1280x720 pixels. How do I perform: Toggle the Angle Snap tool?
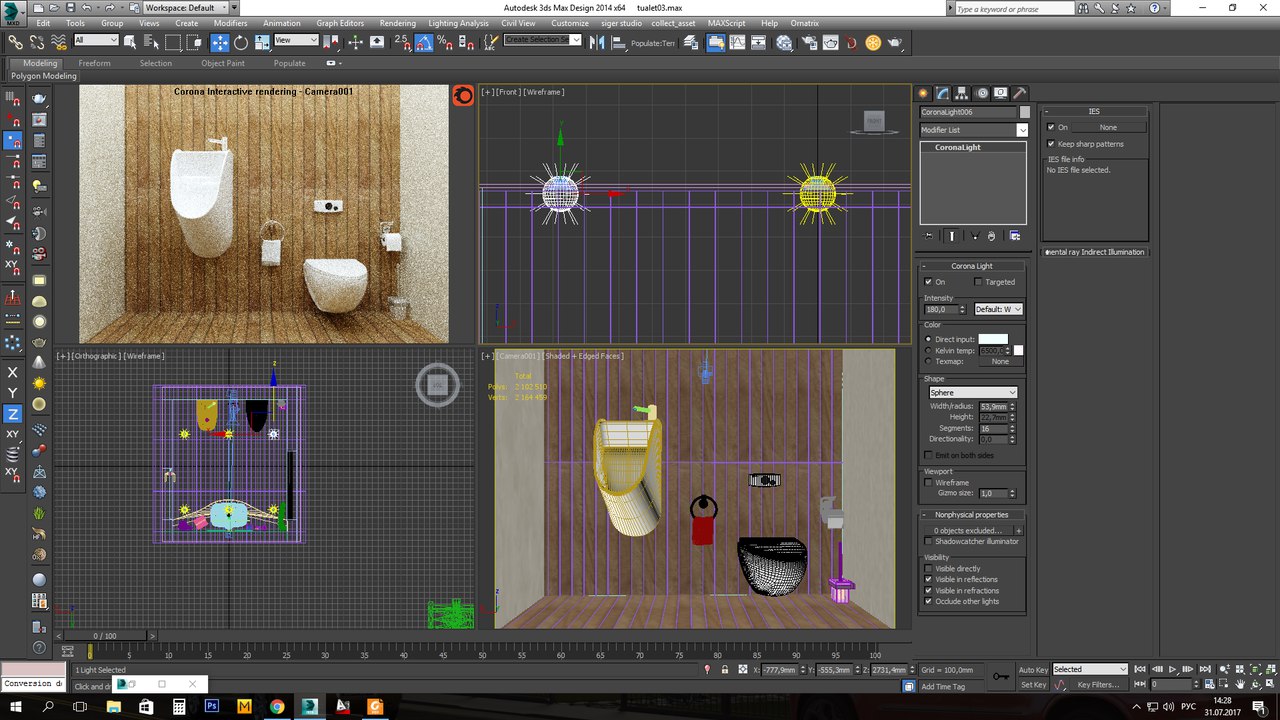[x=423, y=42]
